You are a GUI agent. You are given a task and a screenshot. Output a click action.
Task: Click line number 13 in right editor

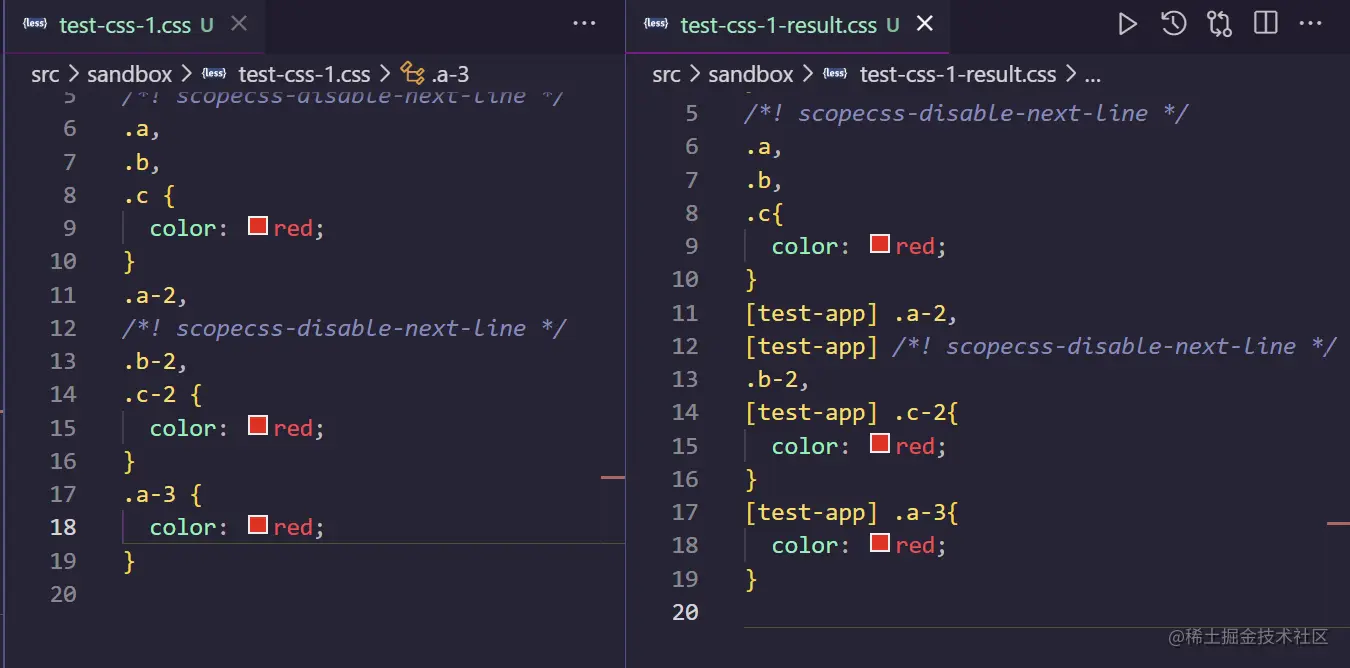tap(685, 379)
